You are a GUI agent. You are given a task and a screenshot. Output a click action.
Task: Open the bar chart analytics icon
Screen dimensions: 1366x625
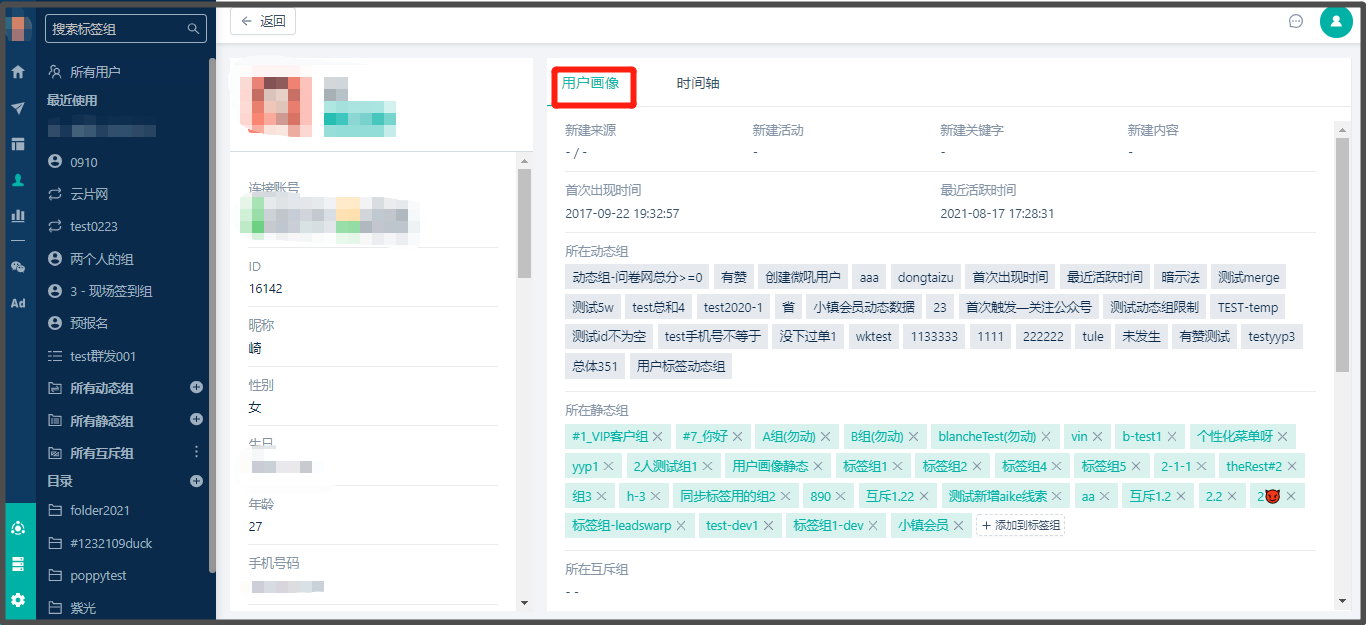coord(17,215)
